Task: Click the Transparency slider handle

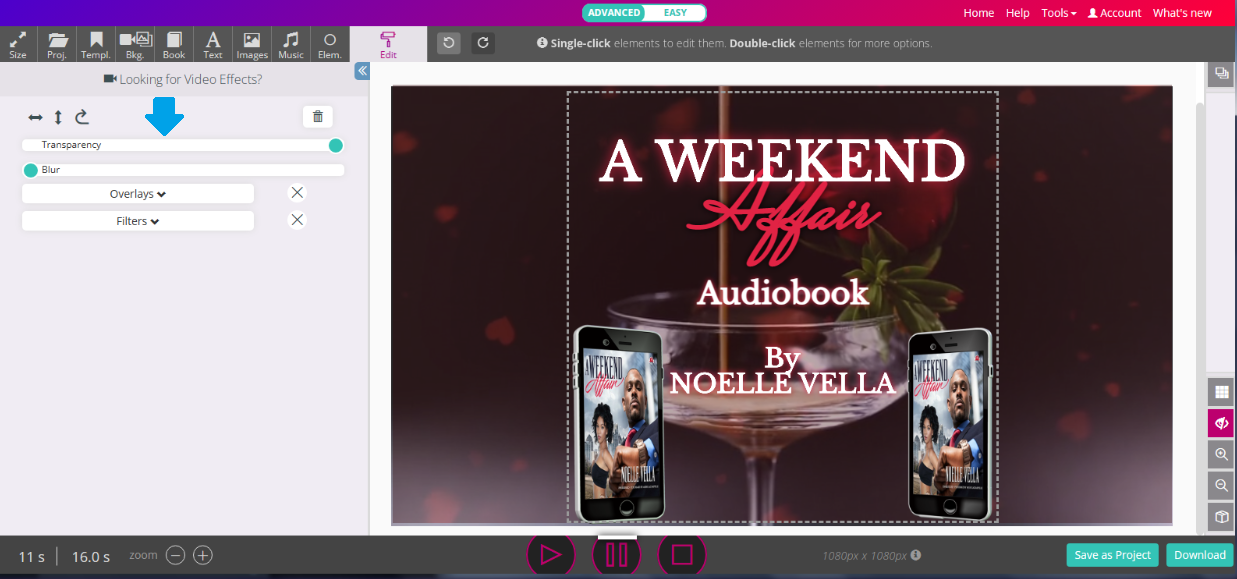Action: [336, 146]
